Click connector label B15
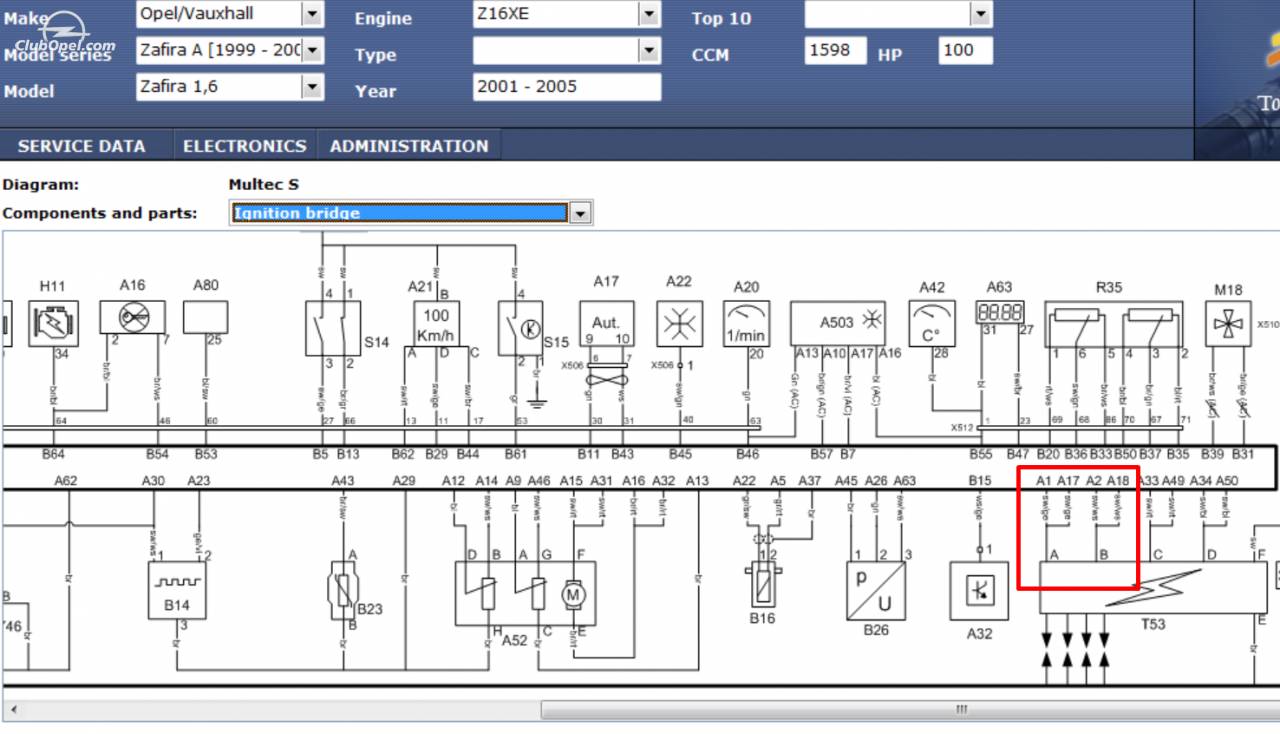The height and width of the screenshot is (734, 1280). pos(980,481)
